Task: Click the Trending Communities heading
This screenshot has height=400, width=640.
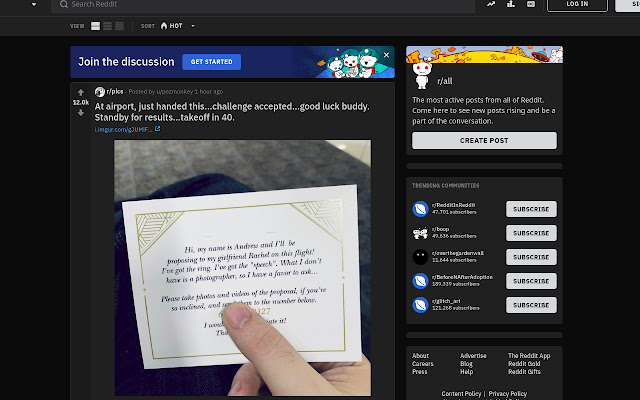Action: coord(445,186)
